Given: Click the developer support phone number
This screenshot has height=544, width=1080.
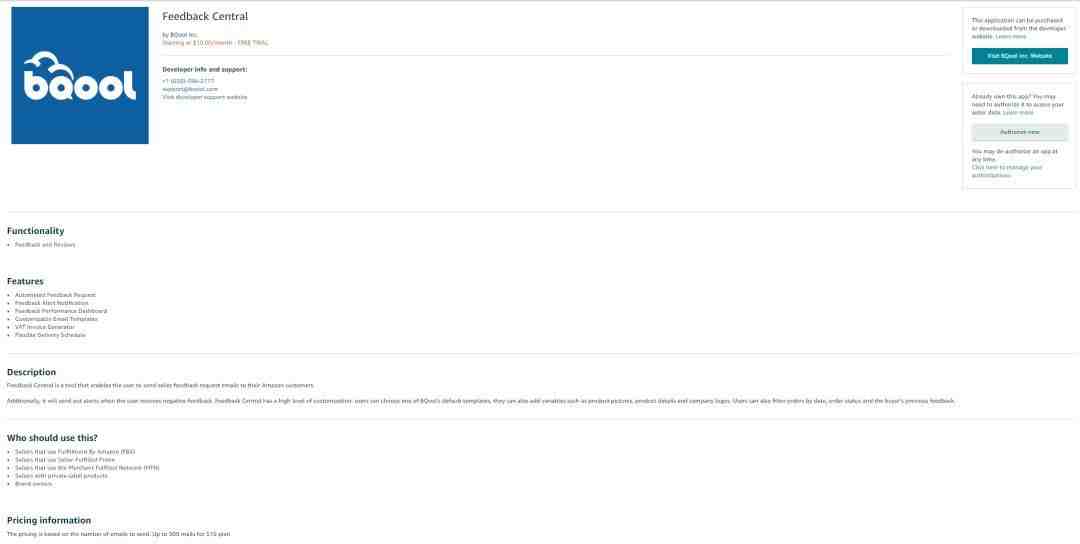Looking at the screenshot, I should [x=188, y=81].
